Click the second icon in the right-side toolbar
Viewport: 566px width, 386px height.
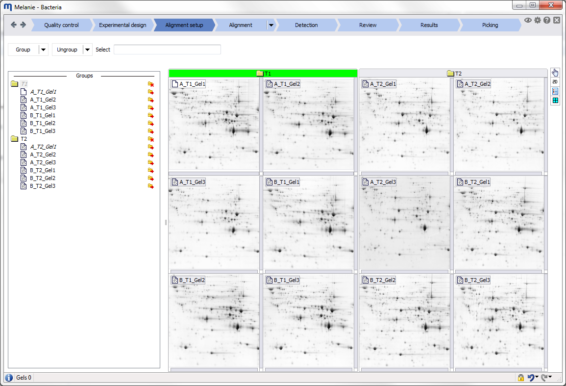coord(555,82)
